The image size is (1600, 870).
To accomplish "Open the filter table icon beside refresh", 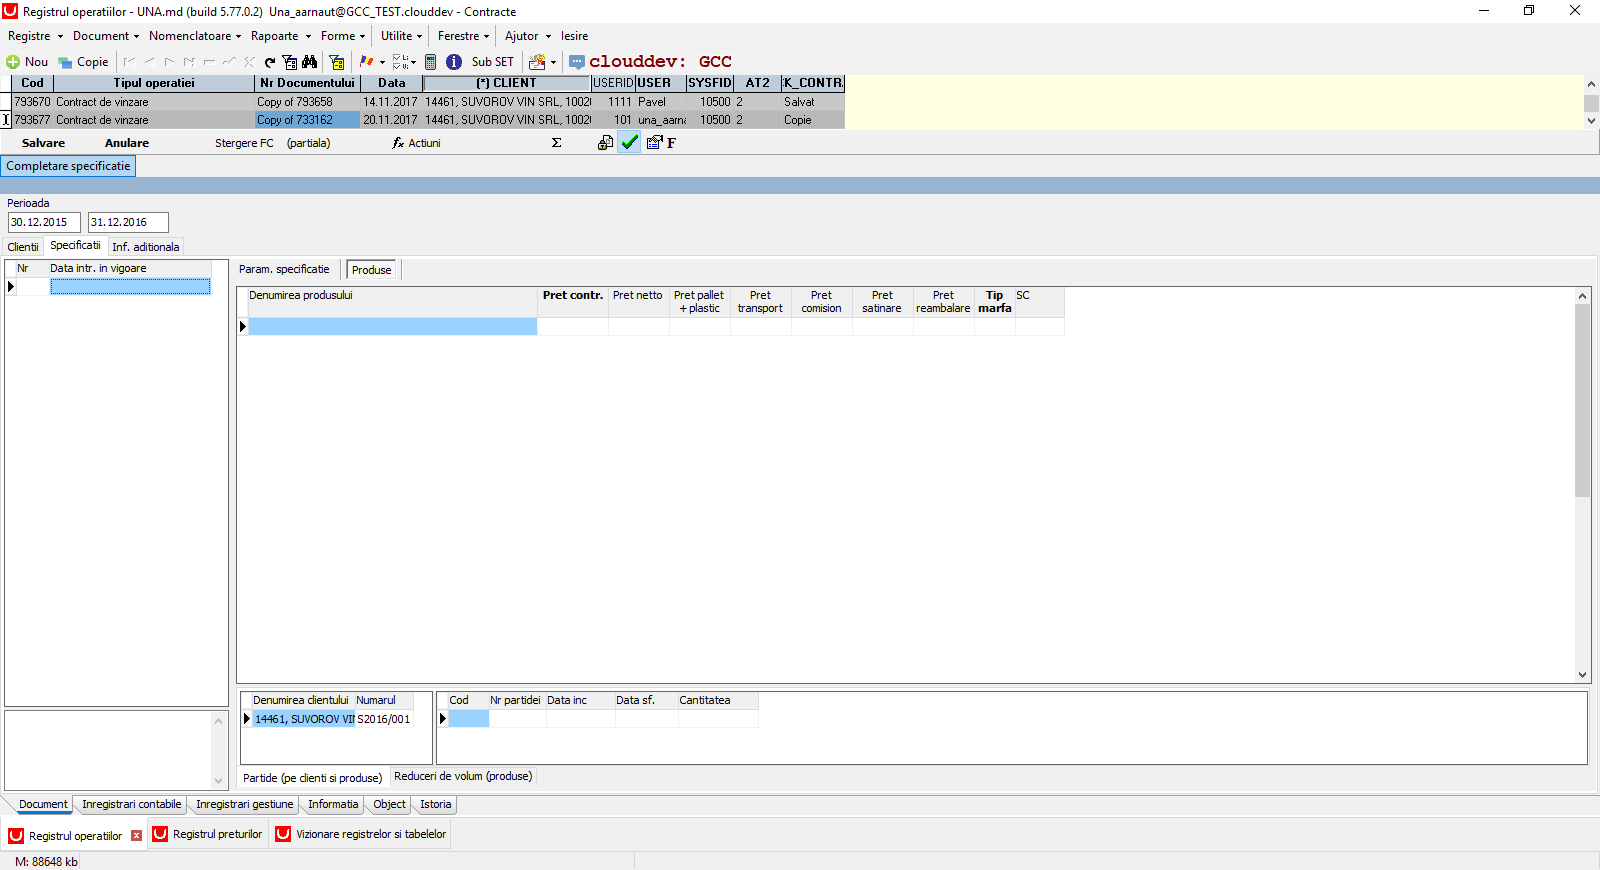I will point(289,62).
